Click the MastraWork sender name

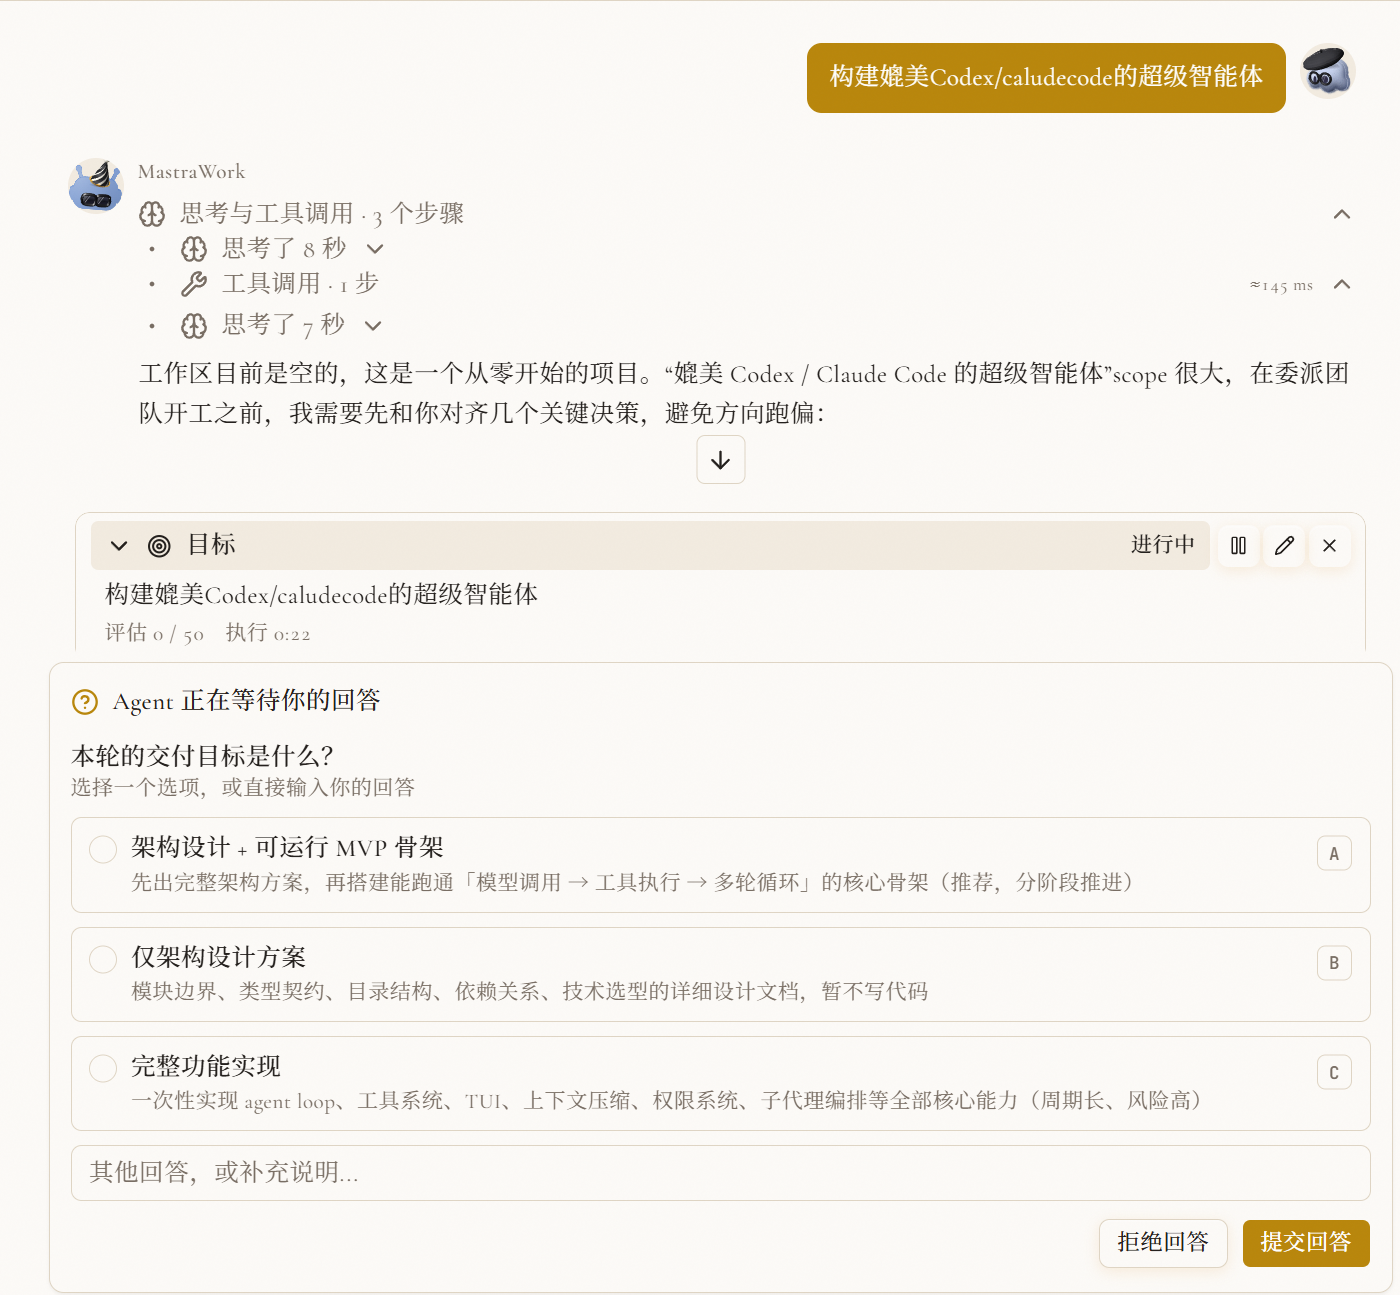click(x=191, y=172)
